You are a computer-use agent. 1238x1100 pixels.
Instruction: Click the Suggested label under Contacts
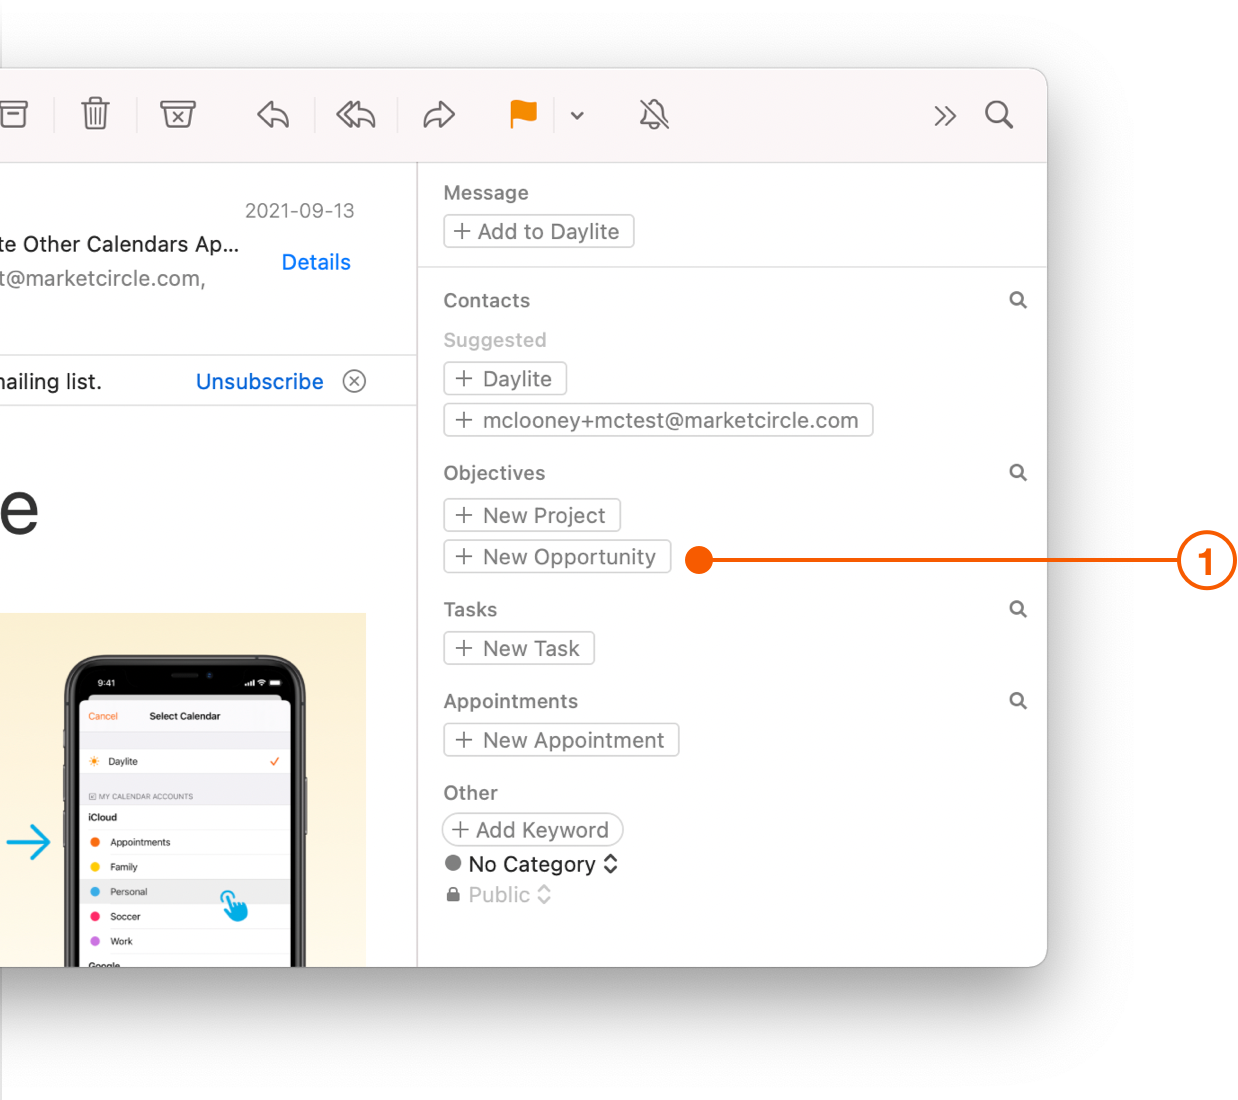495,340
